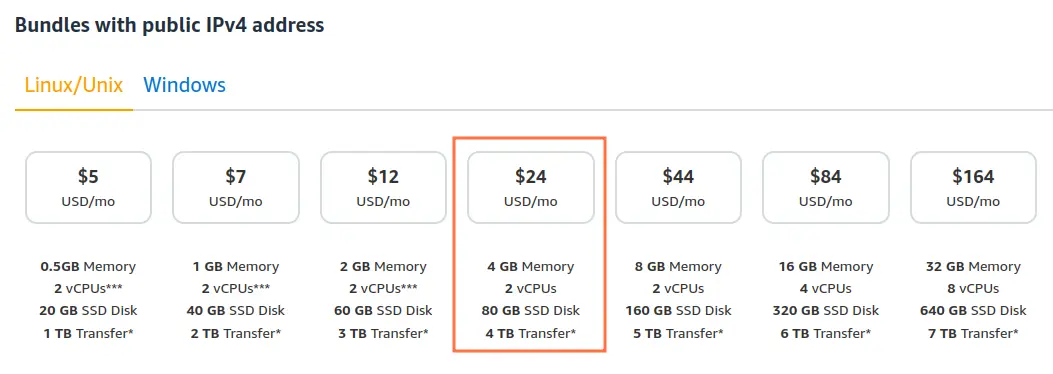Pick the highlighted $24 USD/mo plan
The image size is (1053, 374).
(x=531, y=187)
